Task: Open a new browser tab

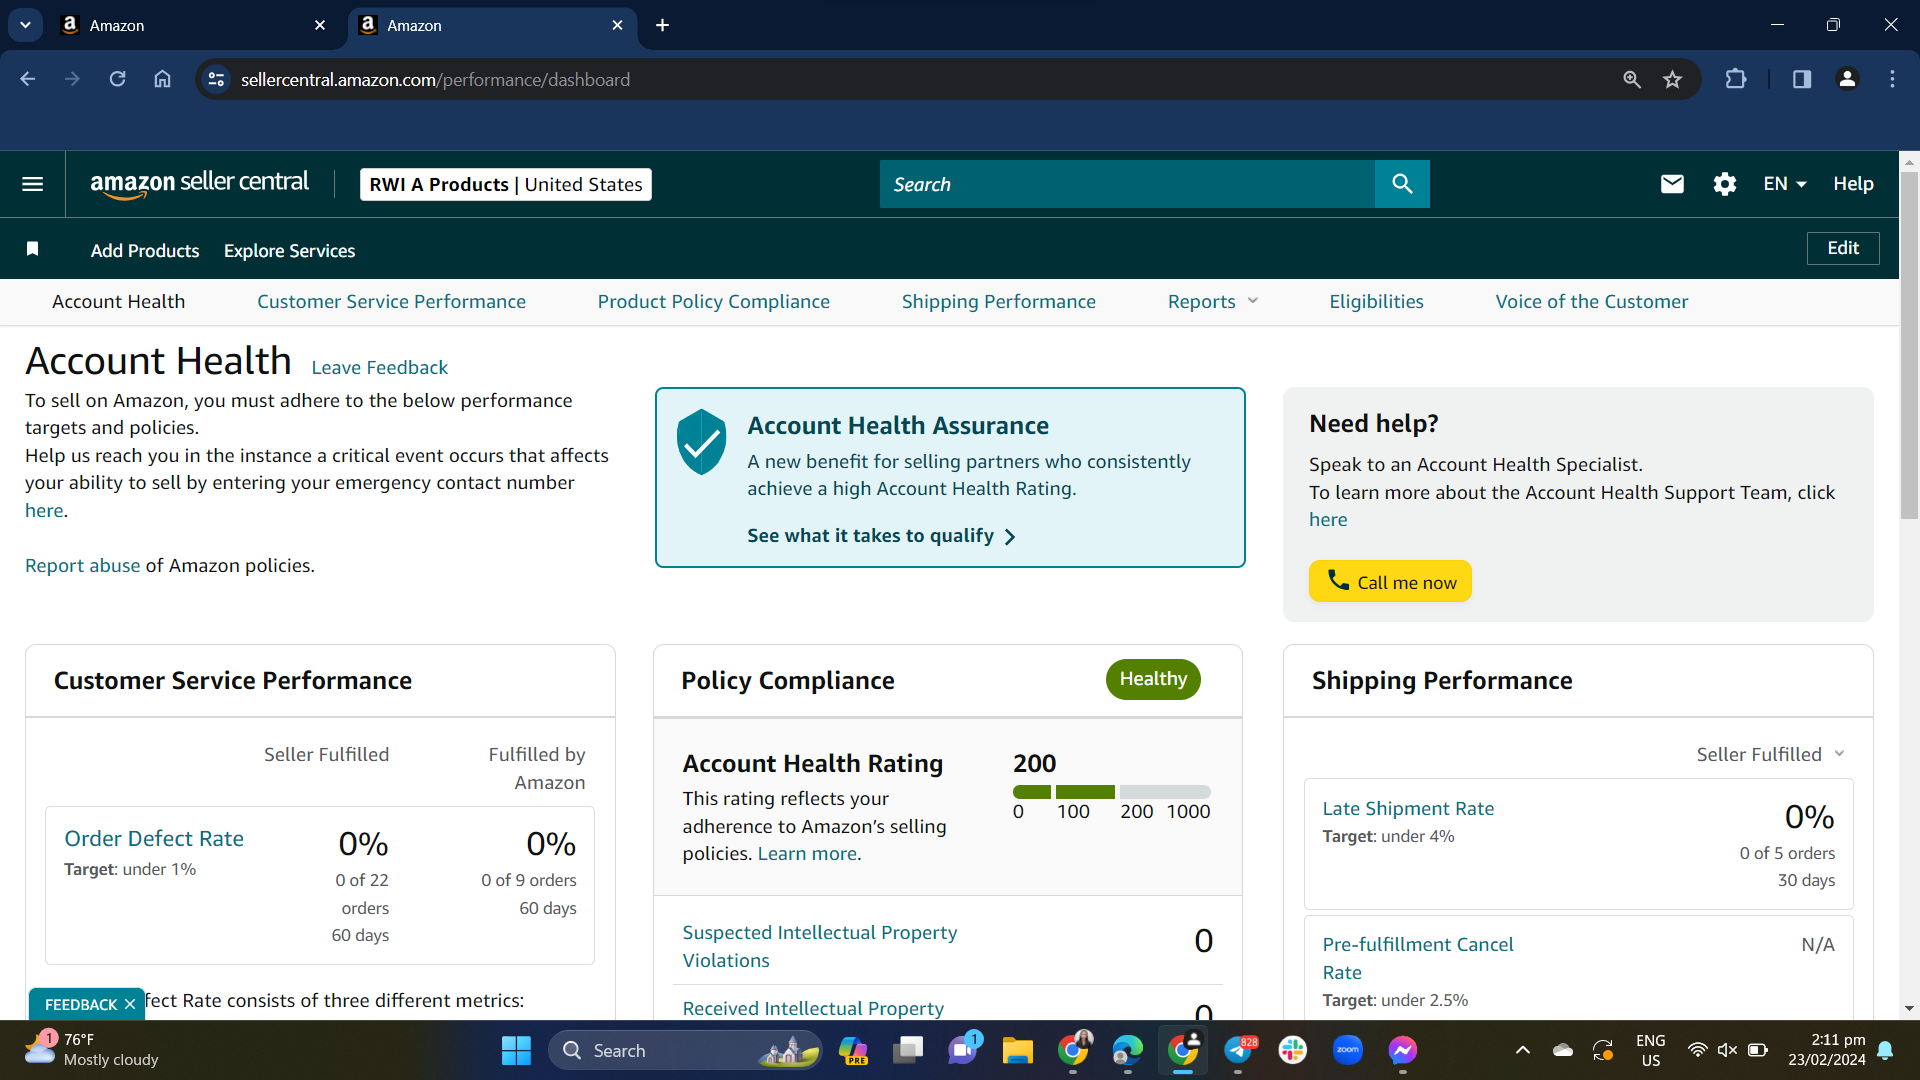Action: pos(662,25)
